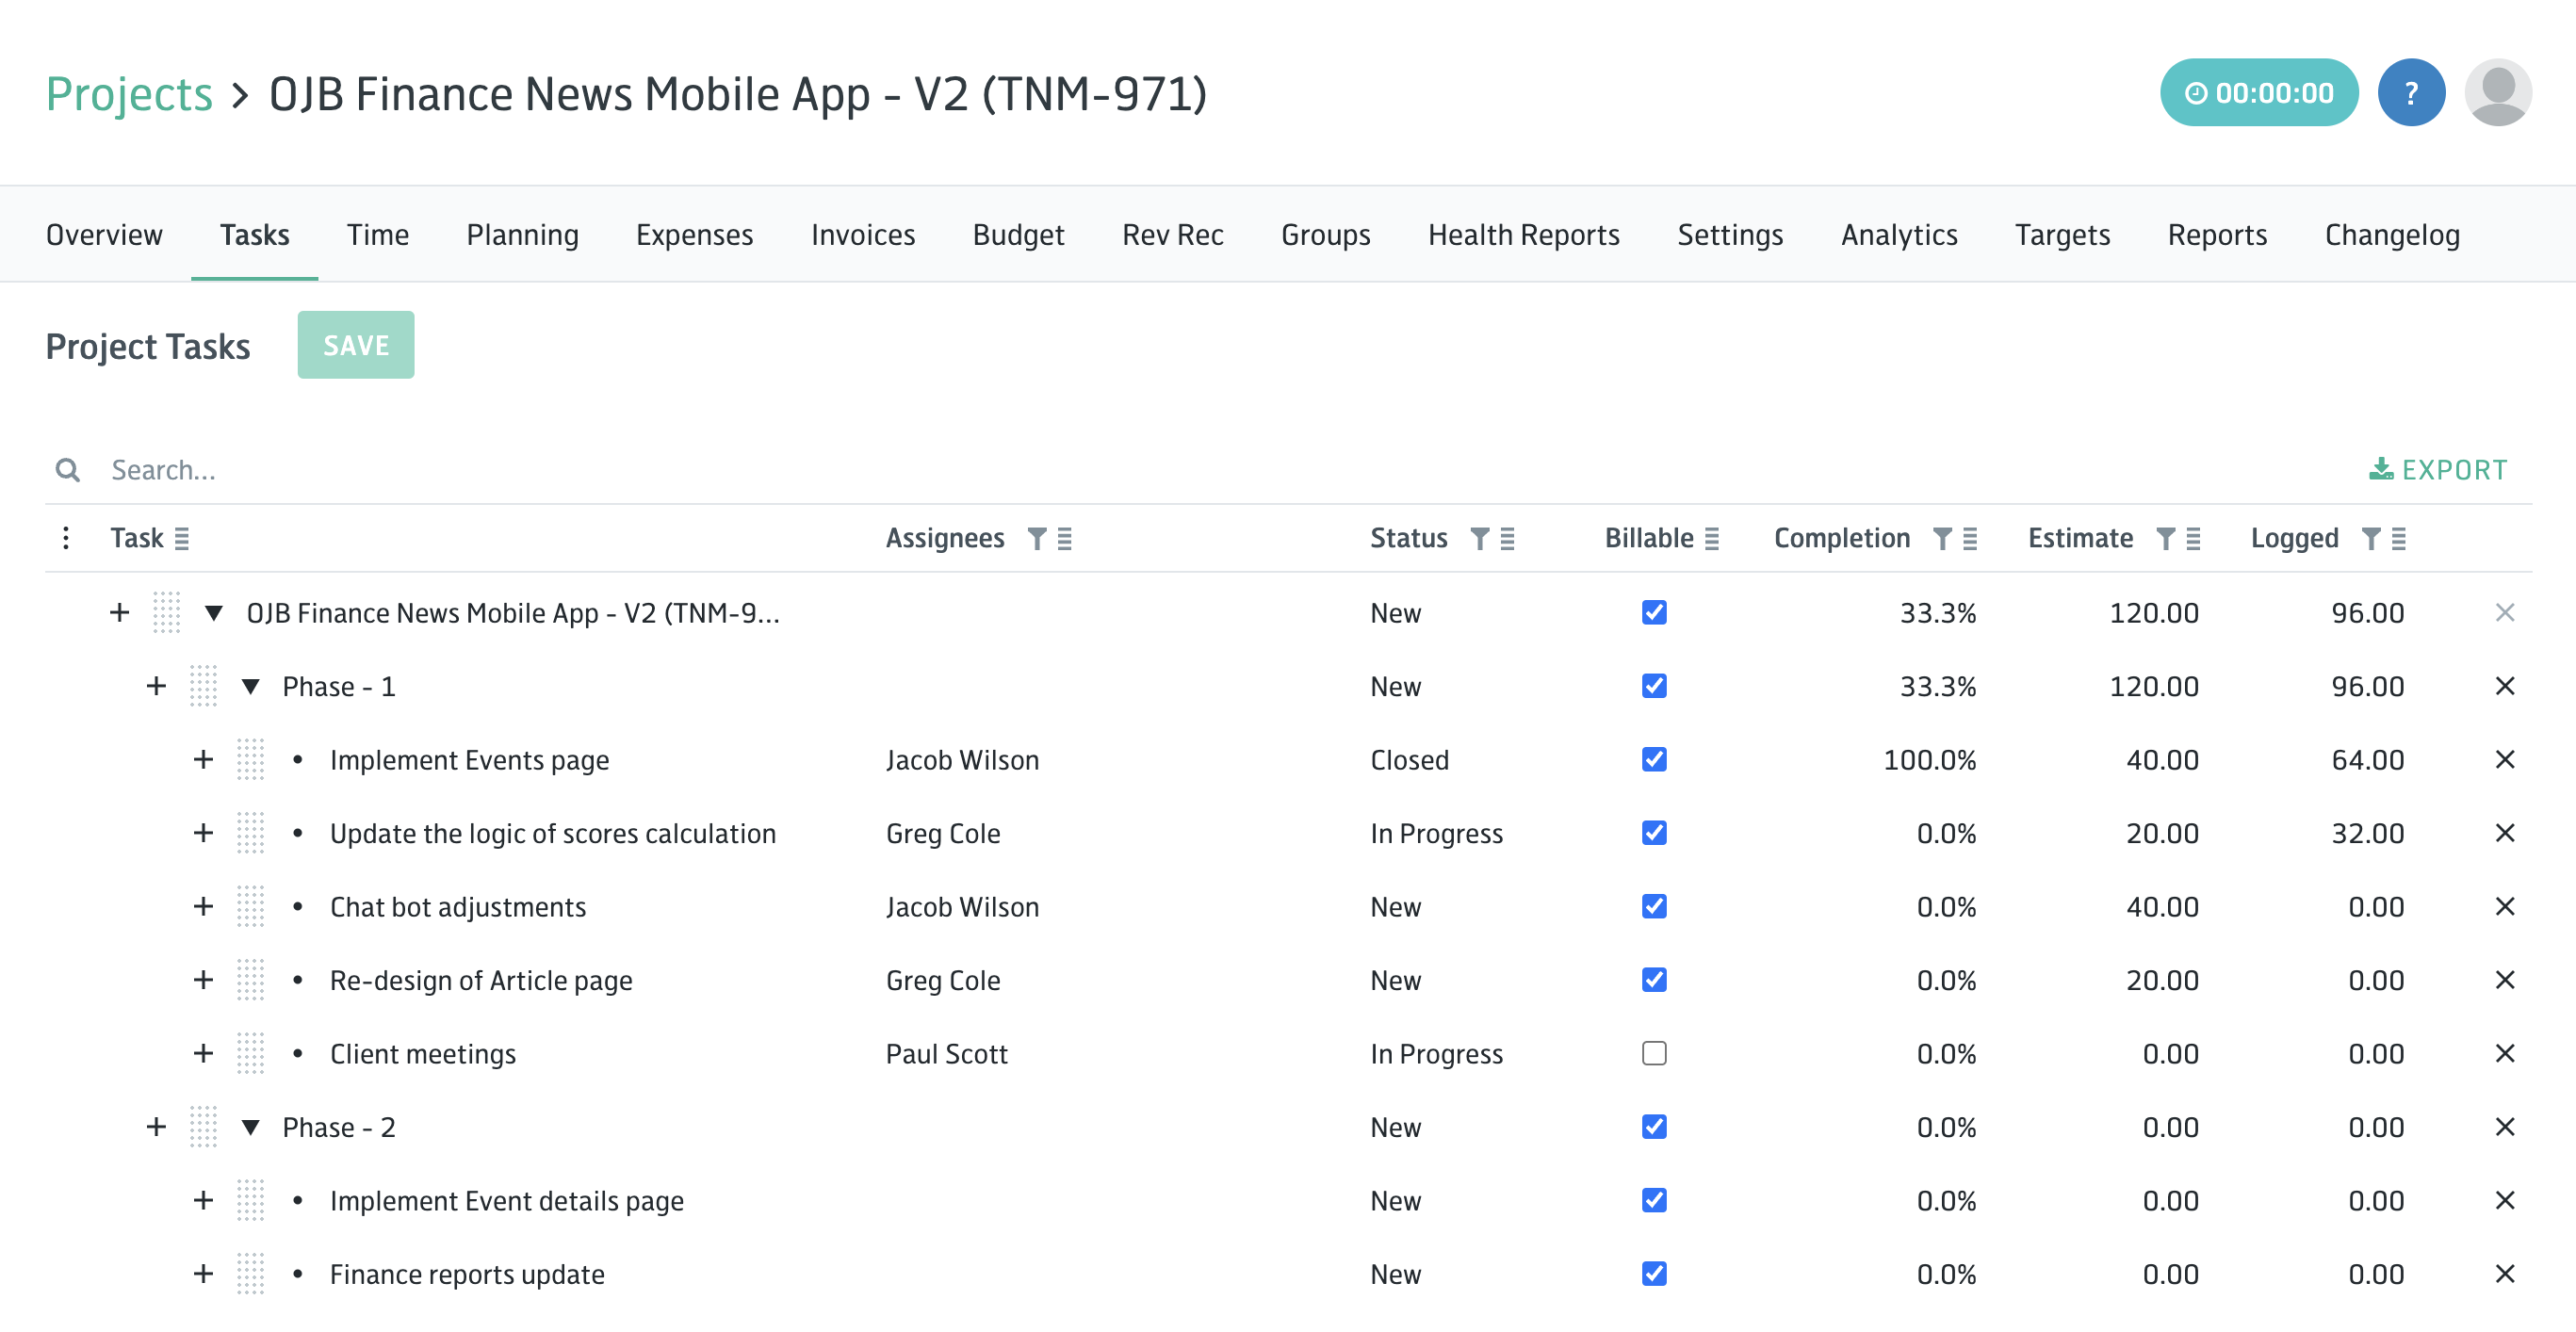The height and width of the screenshot is (1332, 2576).
Task: Delete the Phase - 2 row
Action: tap(2505, 1127)
